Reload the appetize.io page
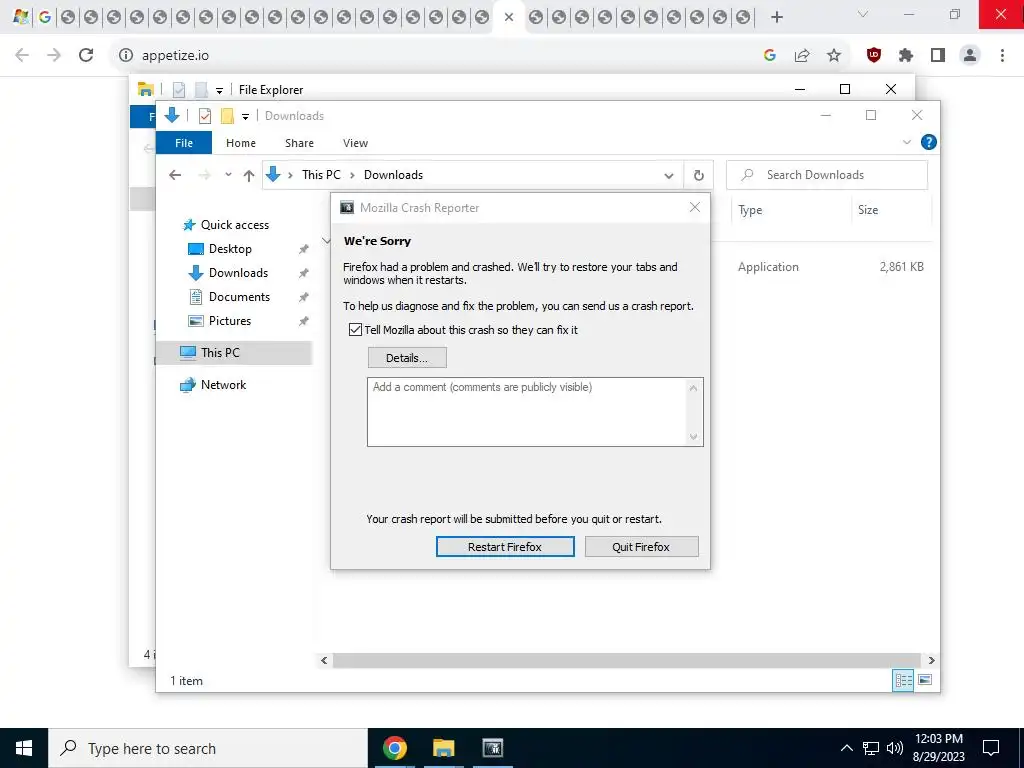Screen dimensions: 1024x768 [x=86, y=55]
